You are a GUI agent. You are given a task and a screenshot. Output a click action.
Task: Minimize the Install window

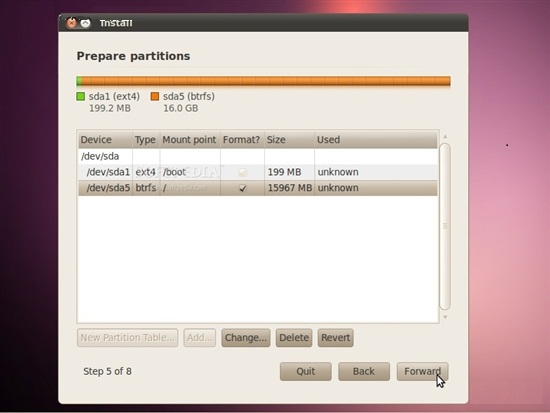point(85,23)
